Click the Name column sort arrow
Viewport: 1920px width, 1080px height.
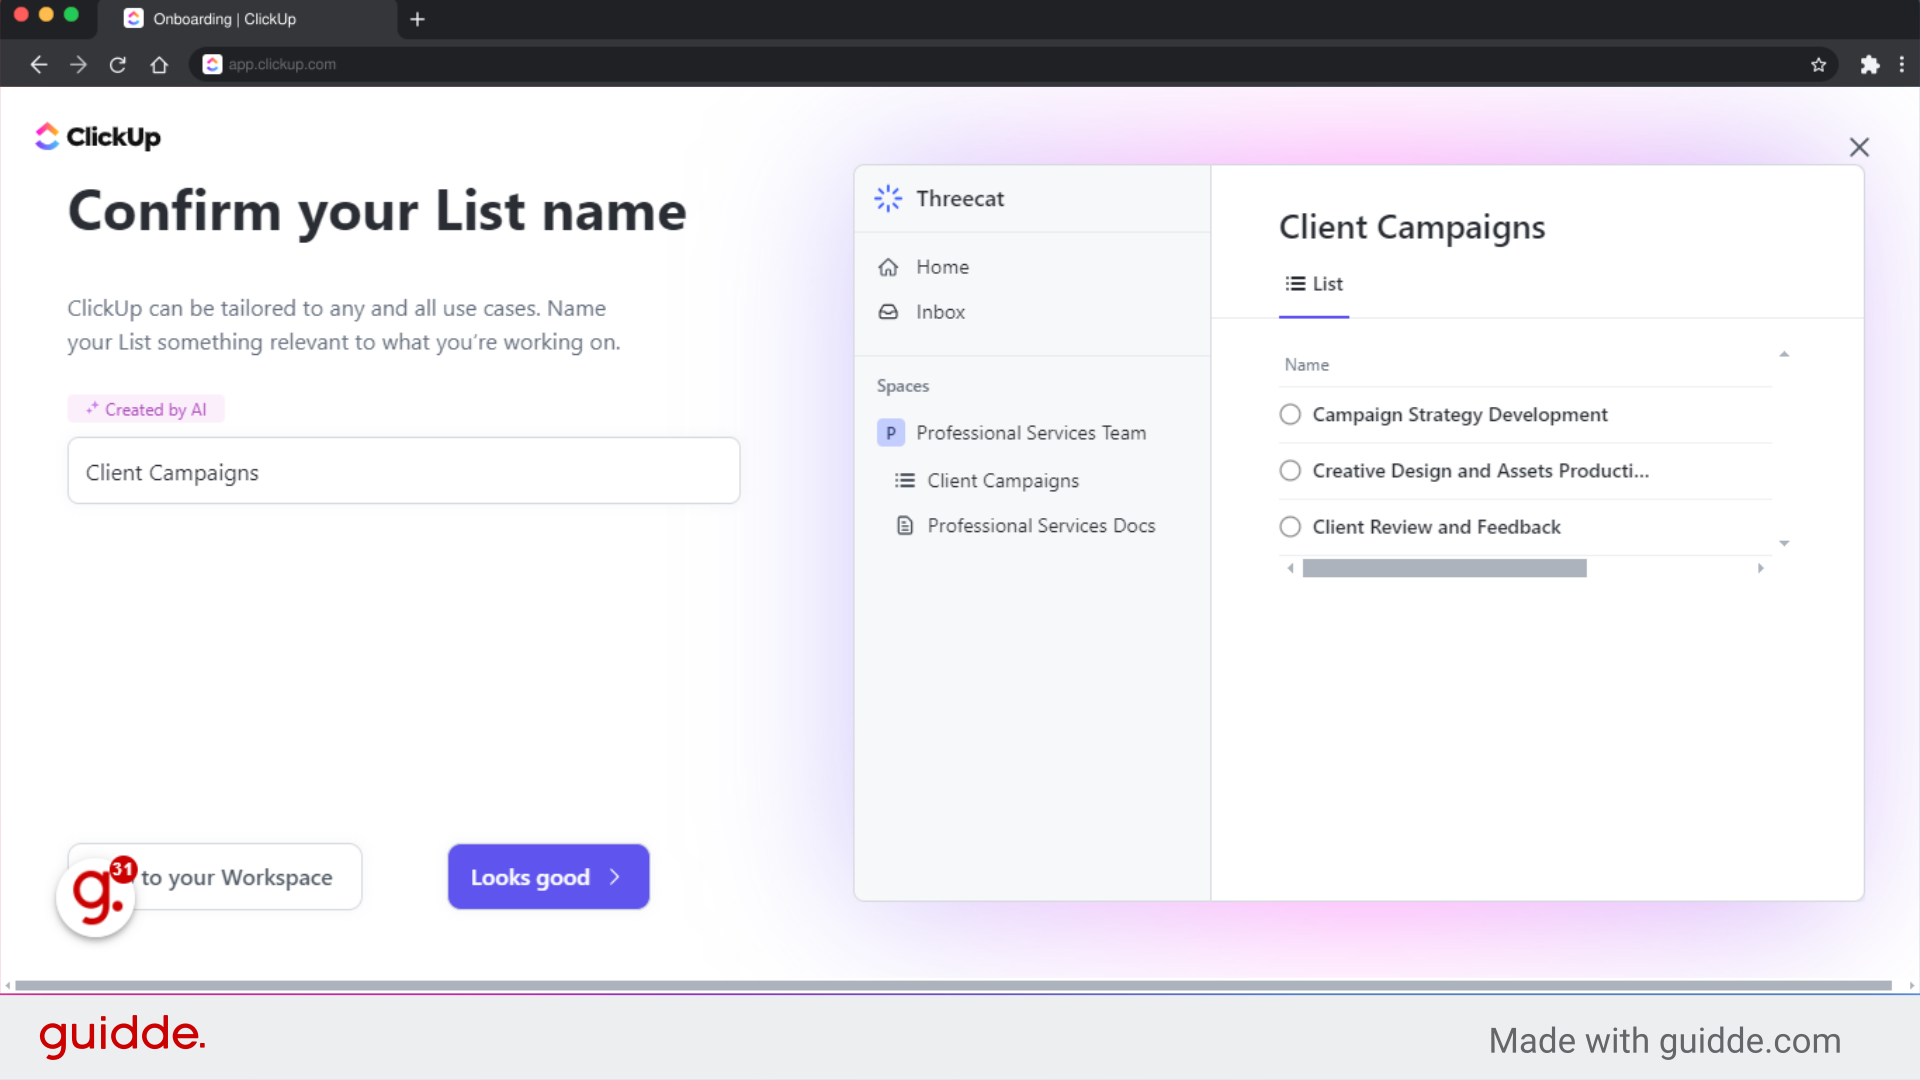[1785, 354]
